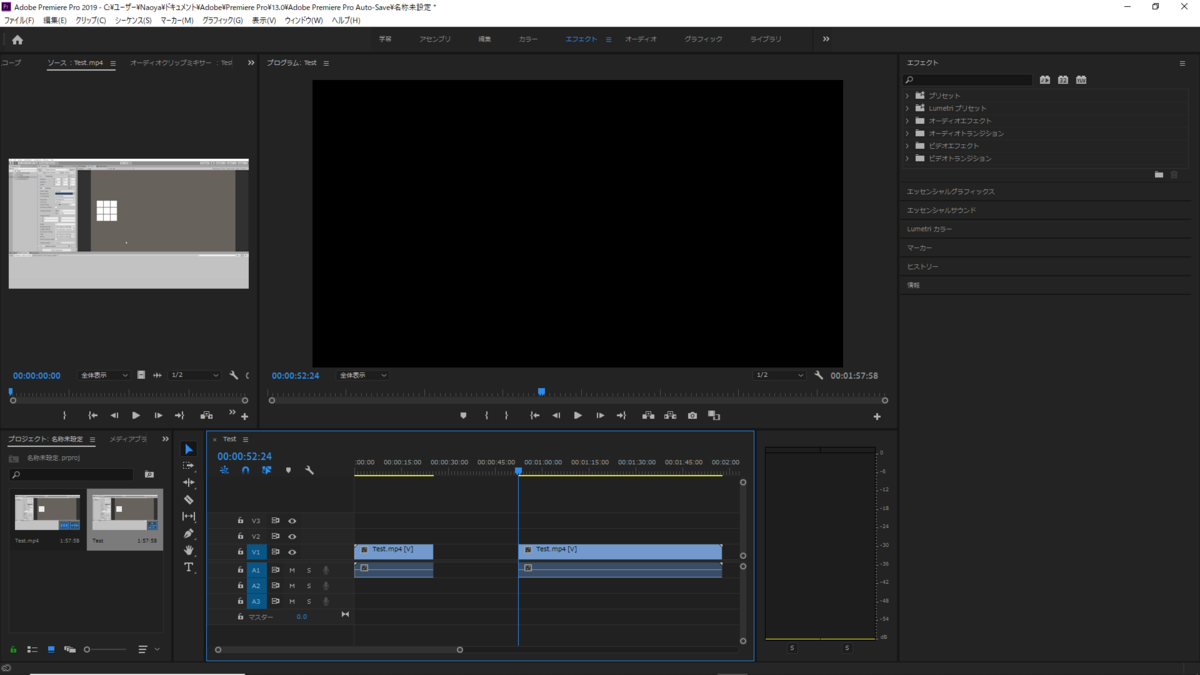The height and width of the screenshot is (675, 1200).
Task: Open the シーケンス(S) menu
Action: 133,20
